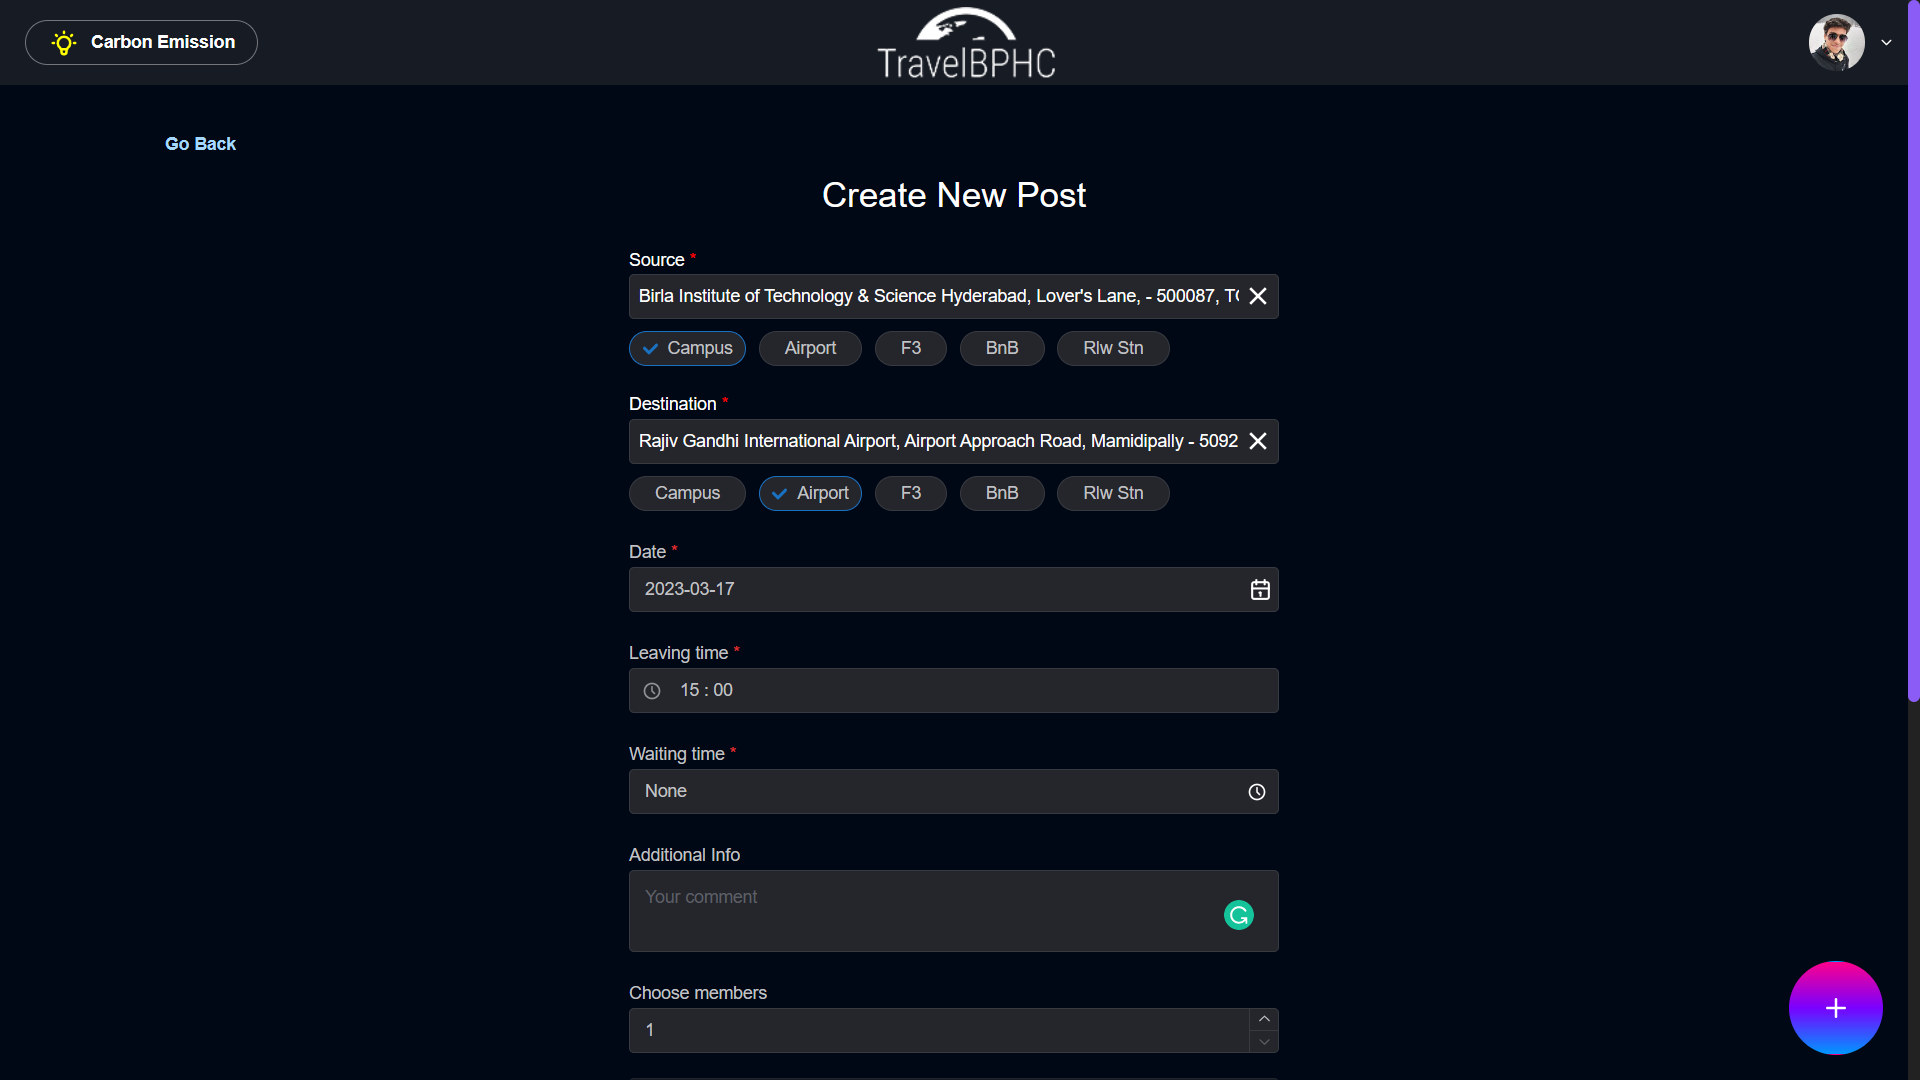Click the Grammarly icon in comment box
This screenshot has height=1080, width=1920.
(x=1239, y=915)
